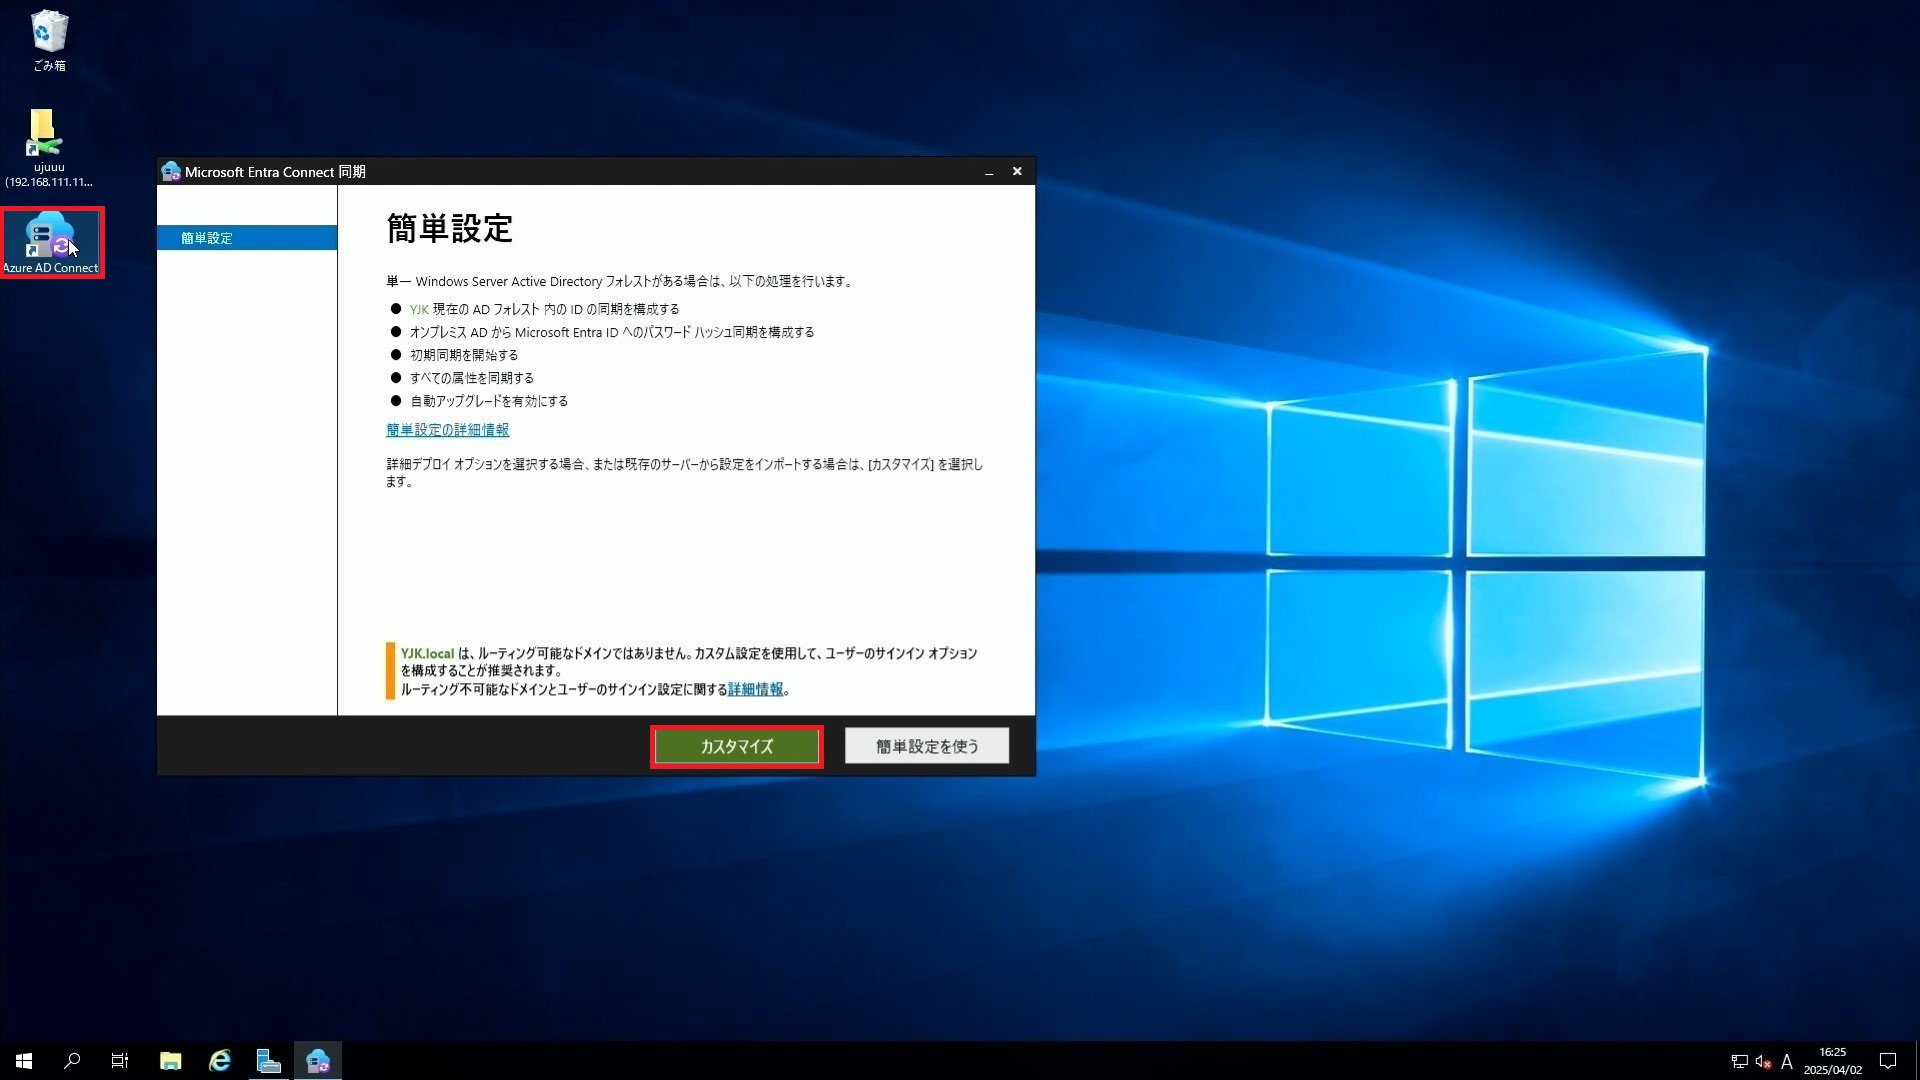Click the カスタマイズ button
This screenshot has height=1080, width=1920.
pyautogui.click(x=737, y=746)
